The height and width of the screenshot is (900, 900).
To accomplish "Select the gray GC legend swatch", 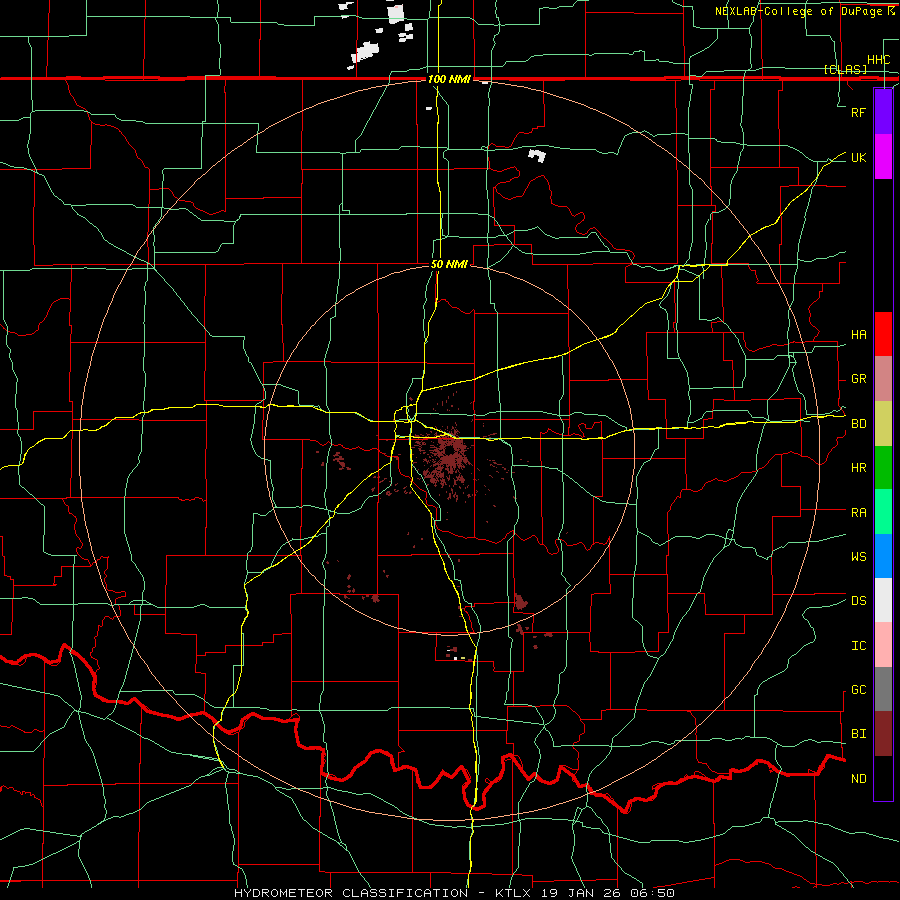I will click(883, 689).
